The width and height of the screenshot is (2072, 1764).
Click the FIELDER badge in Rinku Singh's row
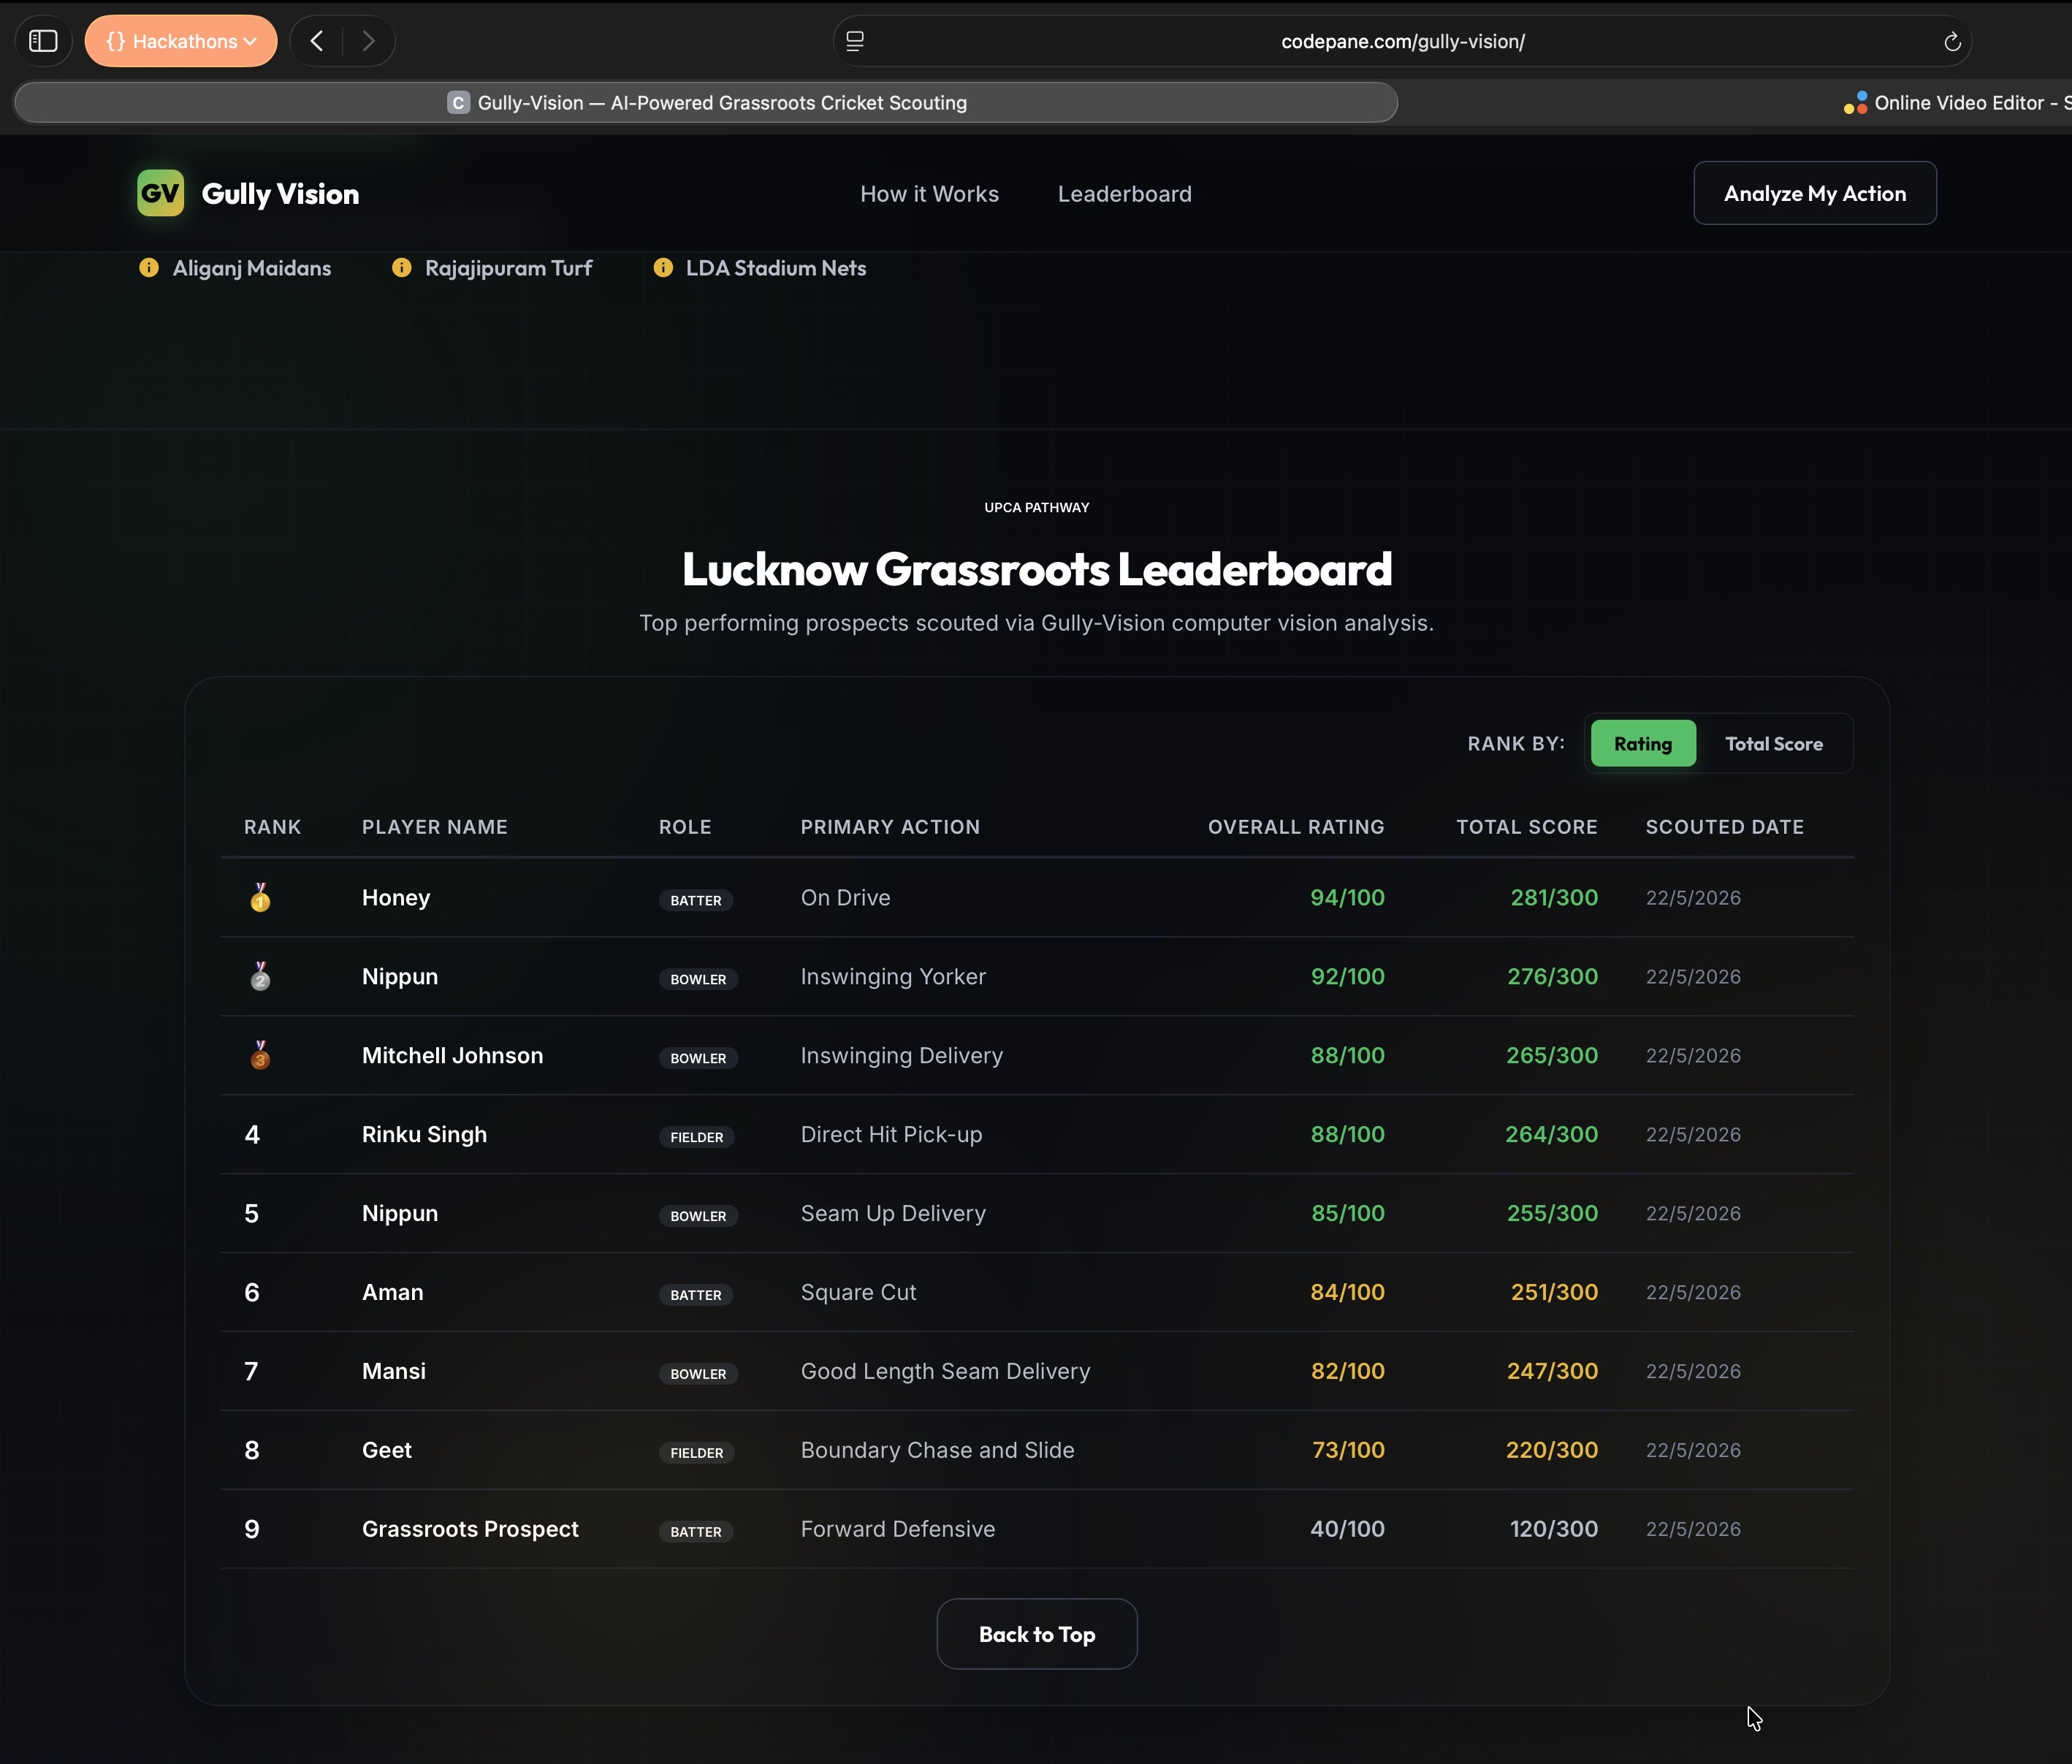pos(696,1137)
